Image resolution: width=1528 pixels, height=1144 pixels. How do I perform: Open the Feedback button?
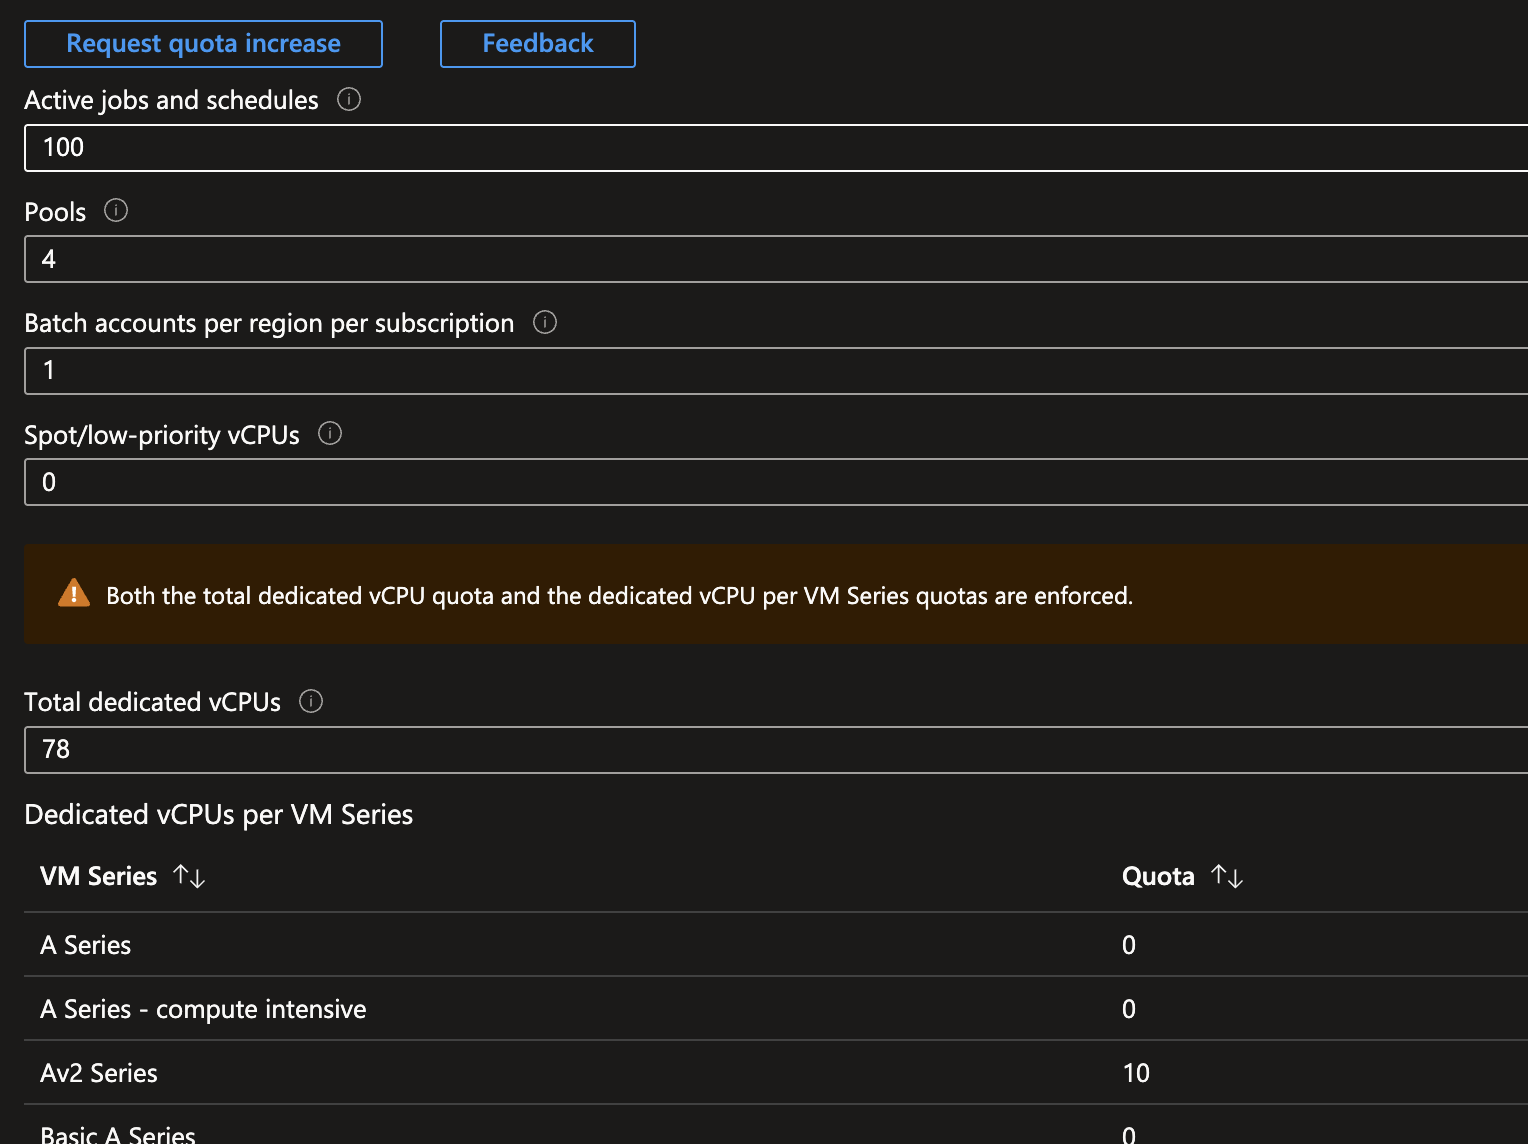click(538, 44)
